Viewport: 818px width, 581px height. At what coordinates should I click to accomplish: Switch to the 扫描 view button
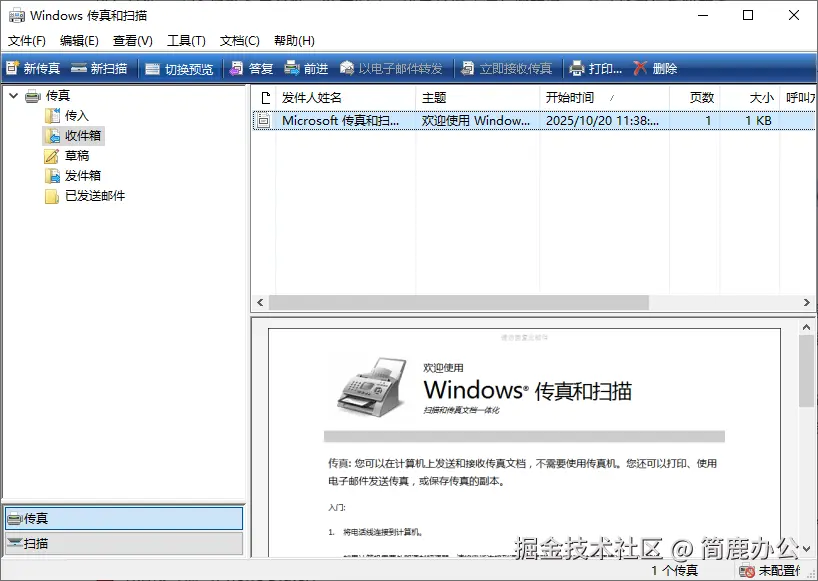[124, 543]
